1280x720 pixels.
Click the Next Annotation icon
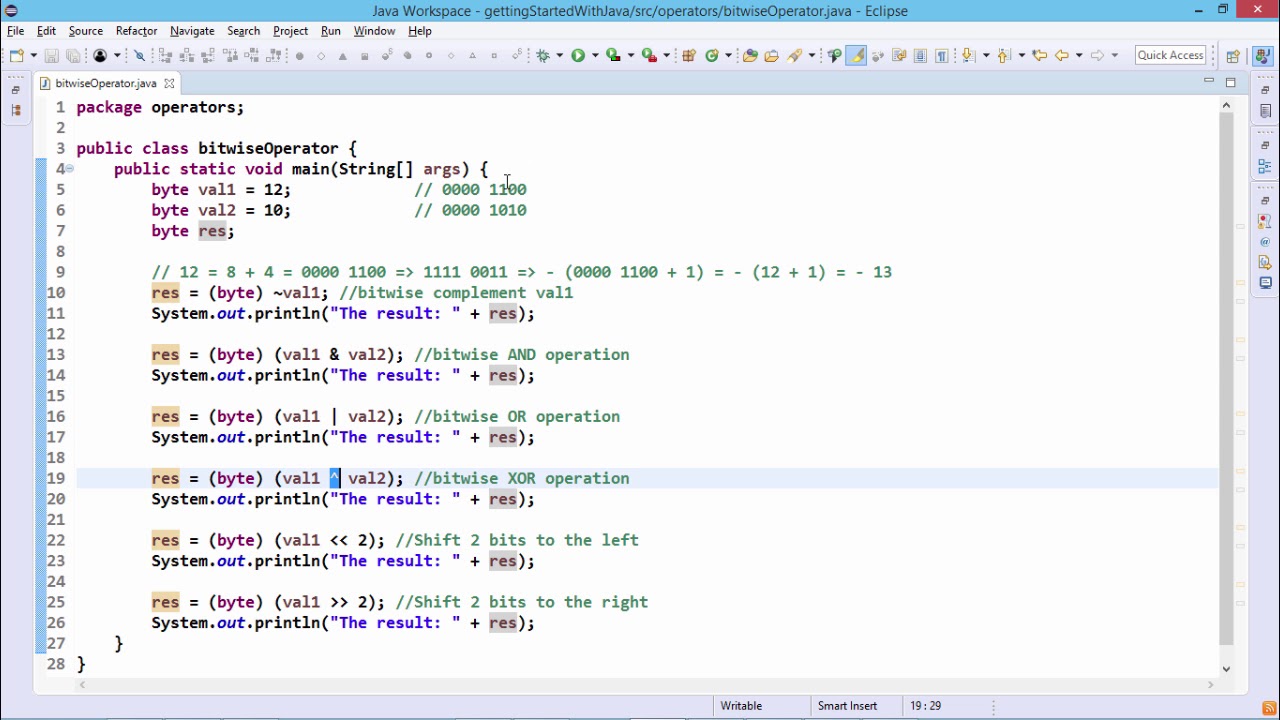pos(967,55)
